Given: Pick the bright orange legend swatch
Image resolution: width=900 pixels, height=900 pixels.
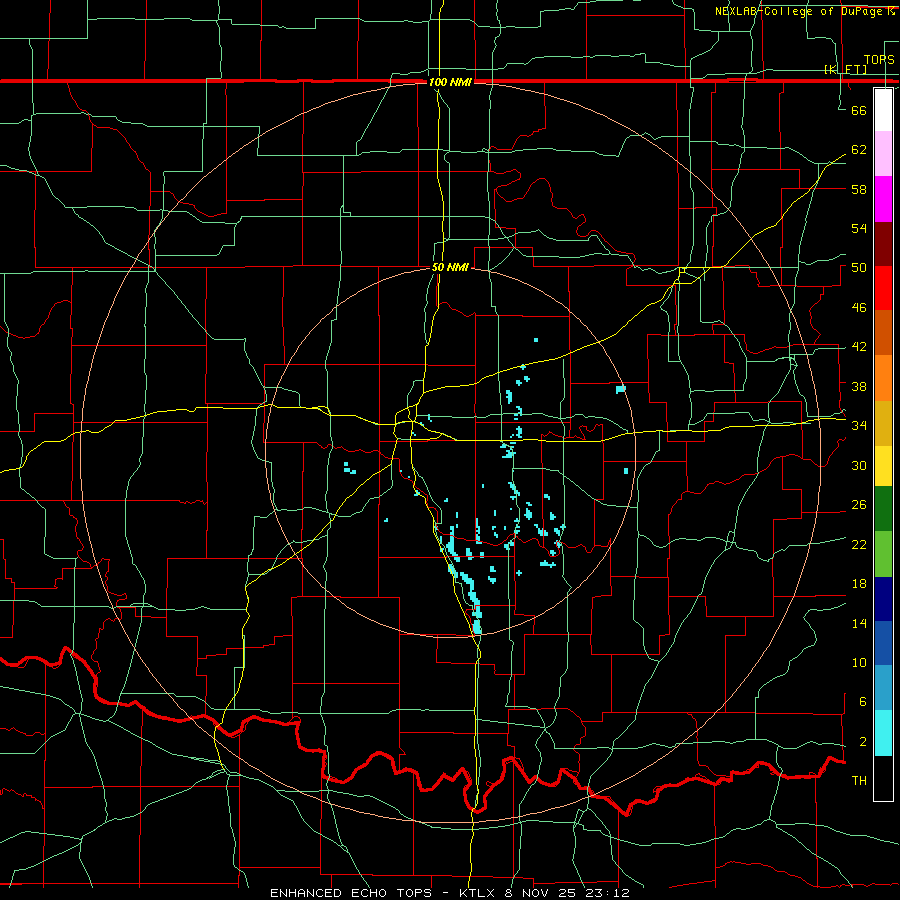Looking at the screenshot, I should click(x=883, y=378).
